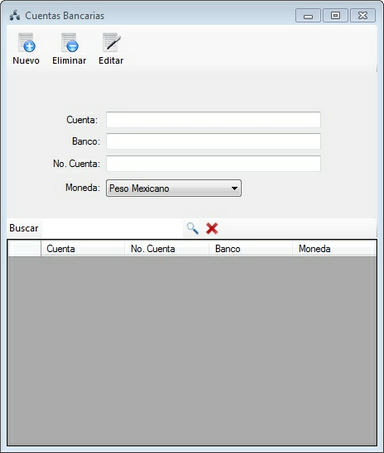Maximize the Cuentas Bancarias window
This screenshot has height=453, width=384.
335,16
